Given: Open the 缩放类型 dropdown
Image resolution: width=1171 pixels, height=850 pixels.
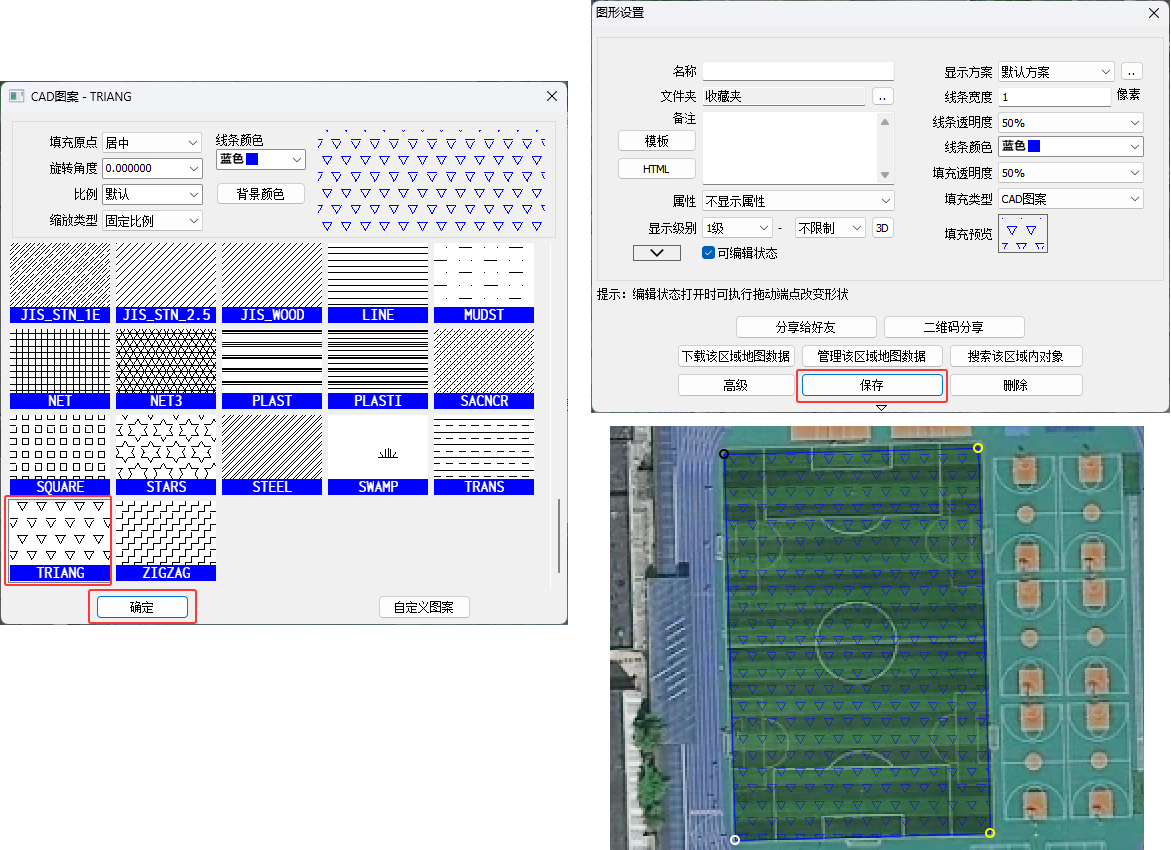Looking at the screenshot, I should (152, 221).
